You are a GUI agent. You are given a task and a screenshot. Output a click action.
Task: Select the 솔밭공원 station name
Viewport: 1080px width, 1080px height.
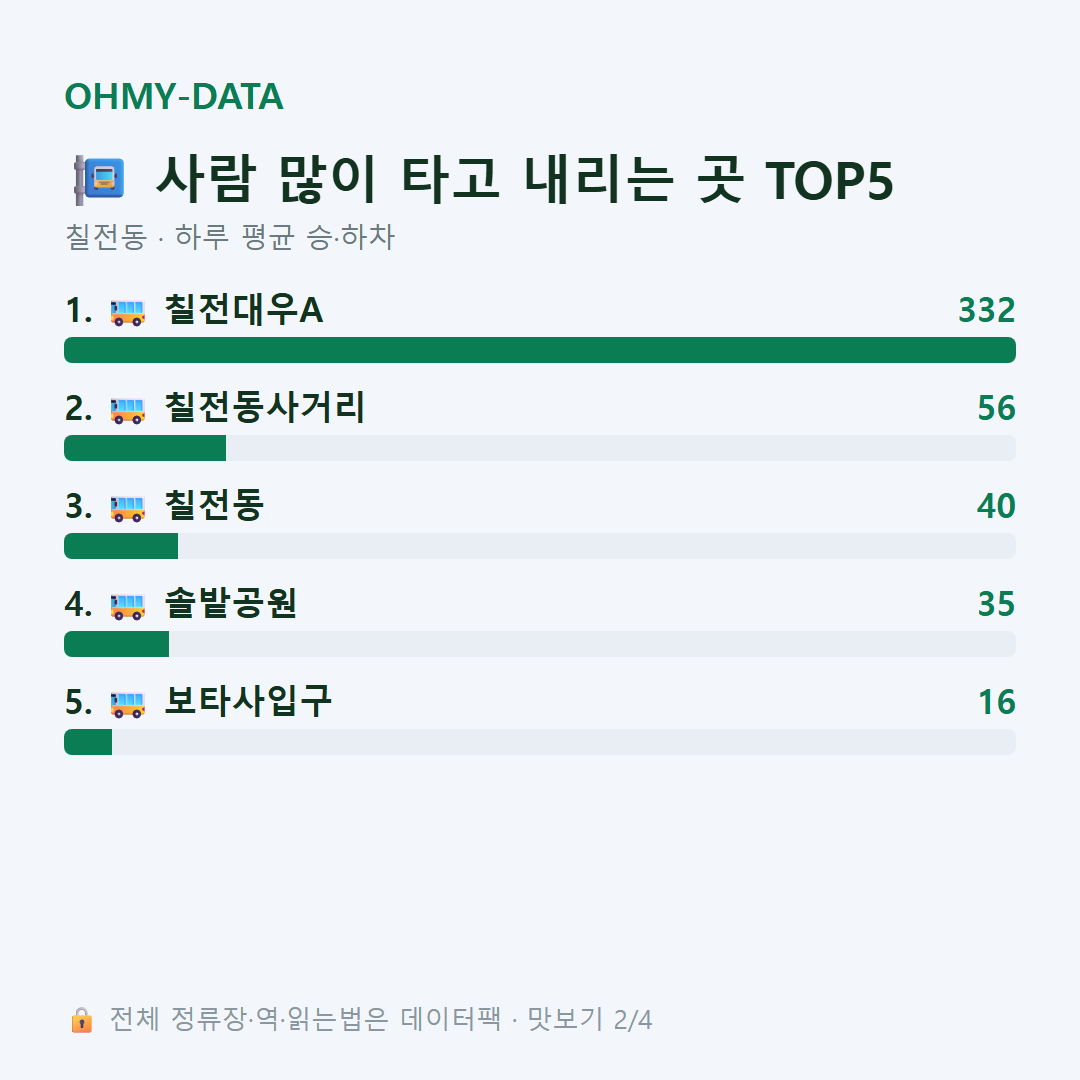(x=231, y=603)
